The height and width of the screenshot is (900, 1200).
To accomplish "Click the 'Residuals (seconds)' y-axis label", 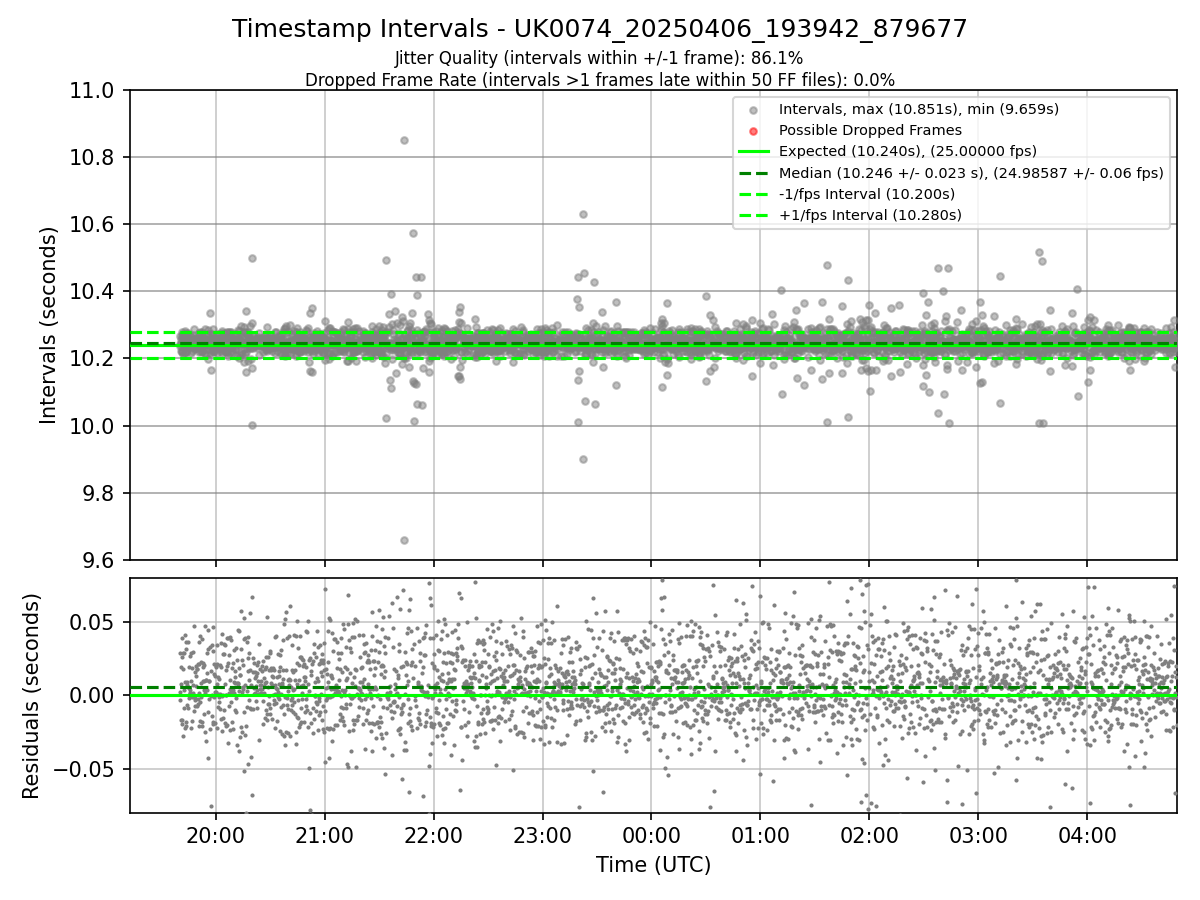I will [x=31, y=696].
